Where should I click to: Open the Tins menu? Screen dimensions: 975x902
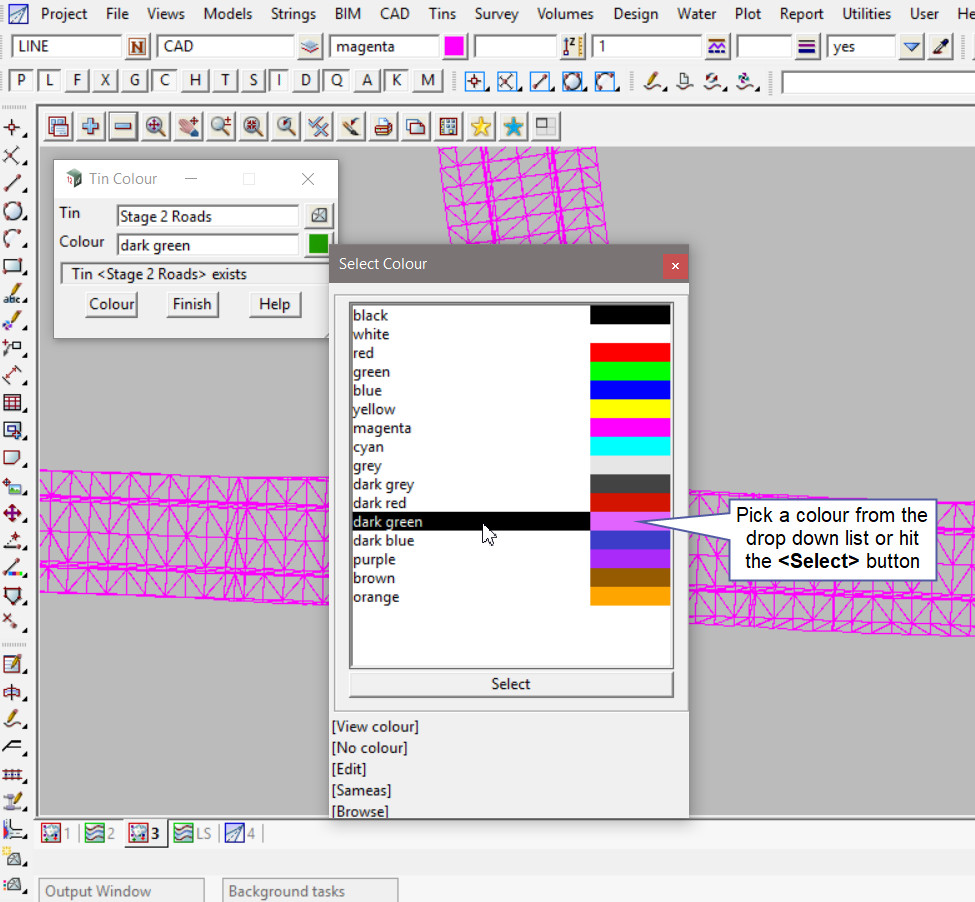(441, 14)
